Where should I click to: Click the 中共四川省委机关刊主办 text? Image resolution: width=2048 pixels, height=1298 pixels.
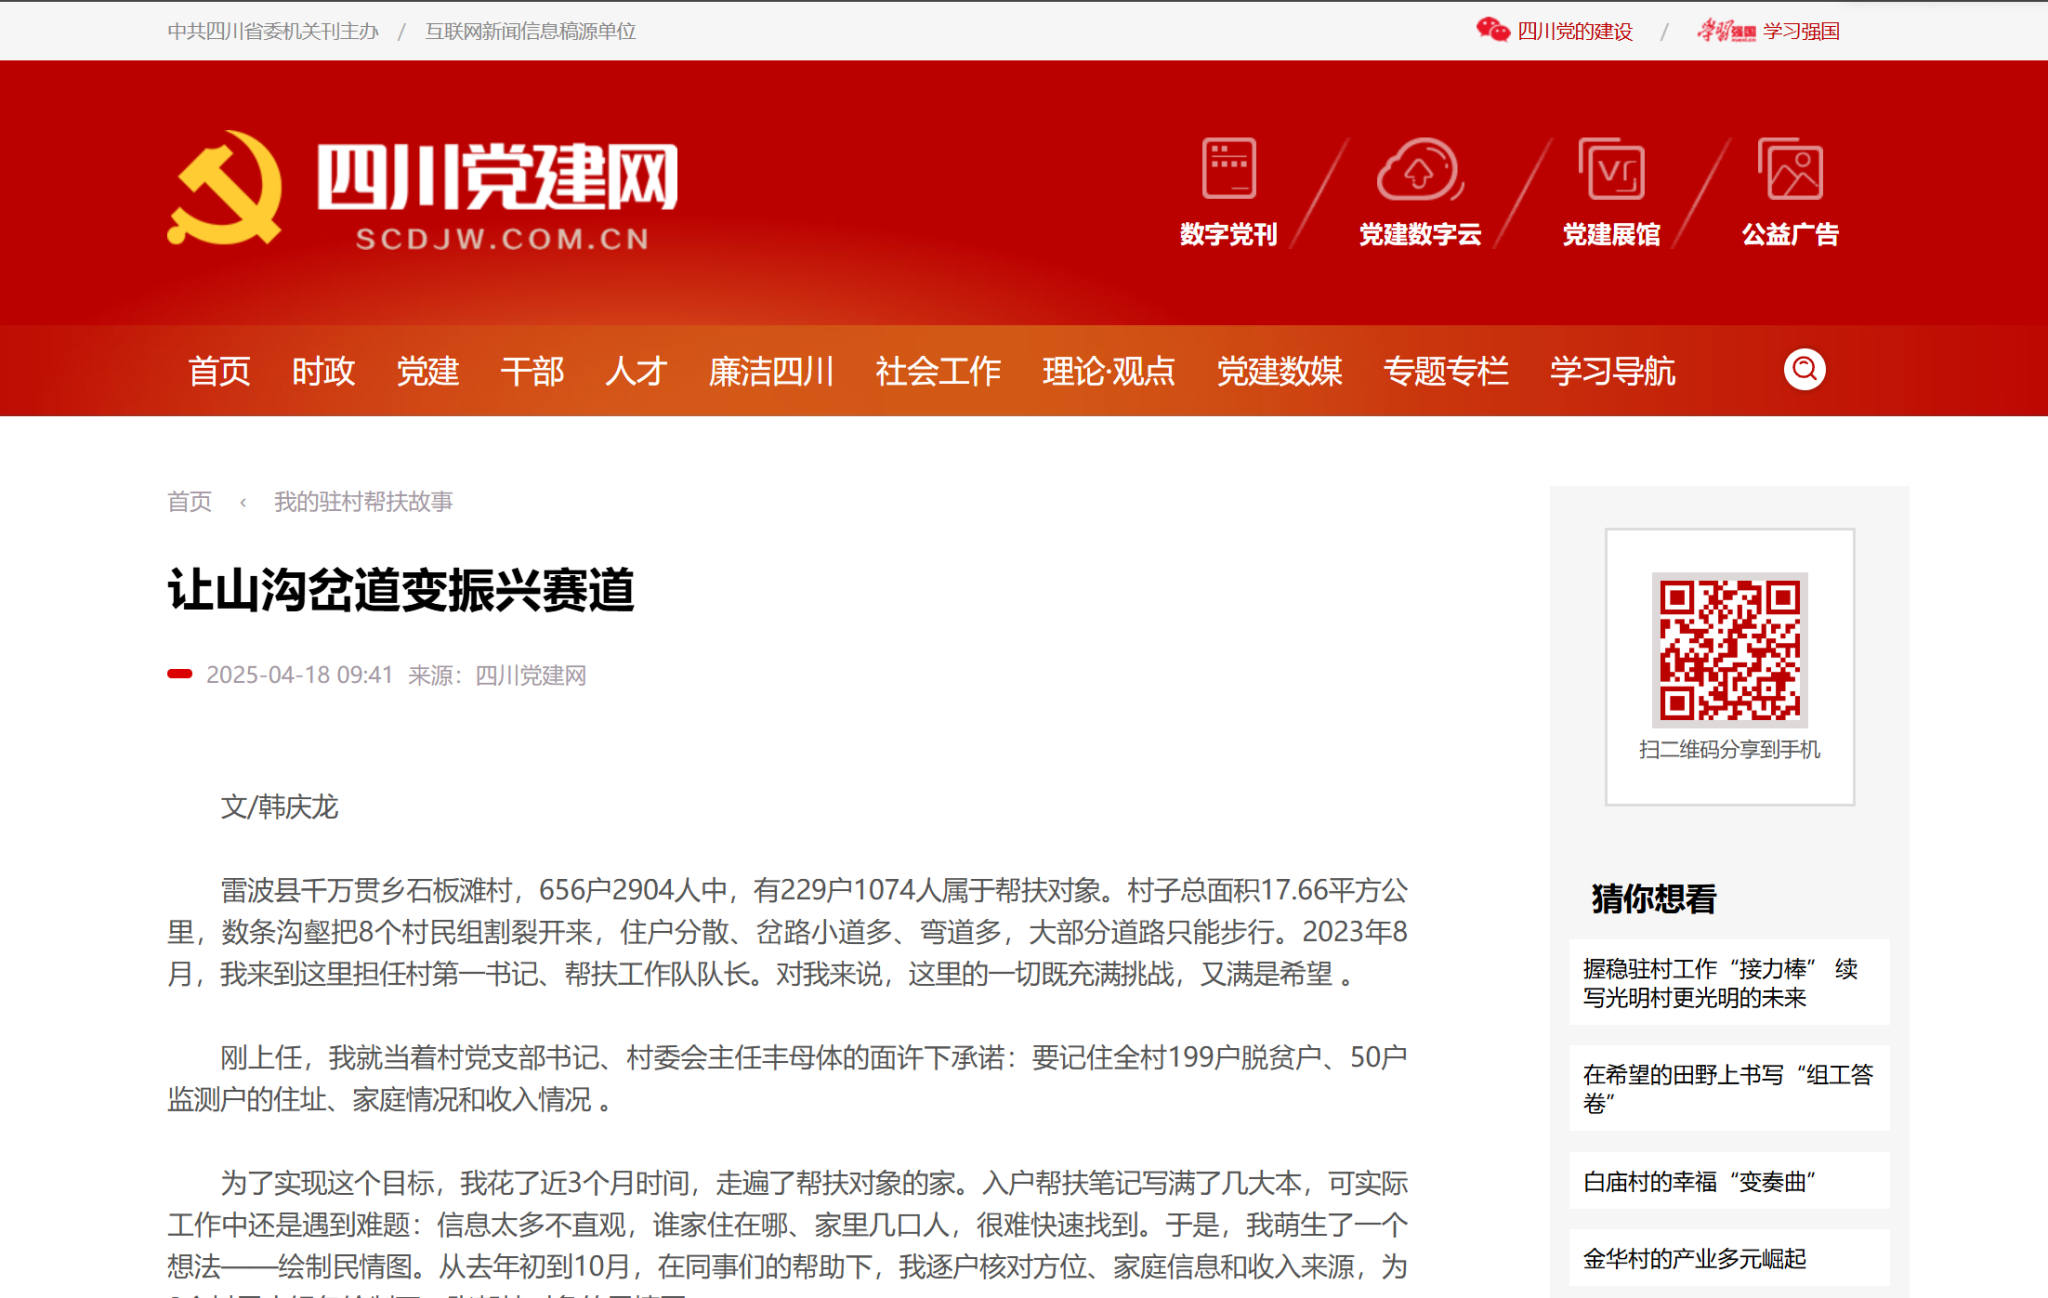pos(273,31)
